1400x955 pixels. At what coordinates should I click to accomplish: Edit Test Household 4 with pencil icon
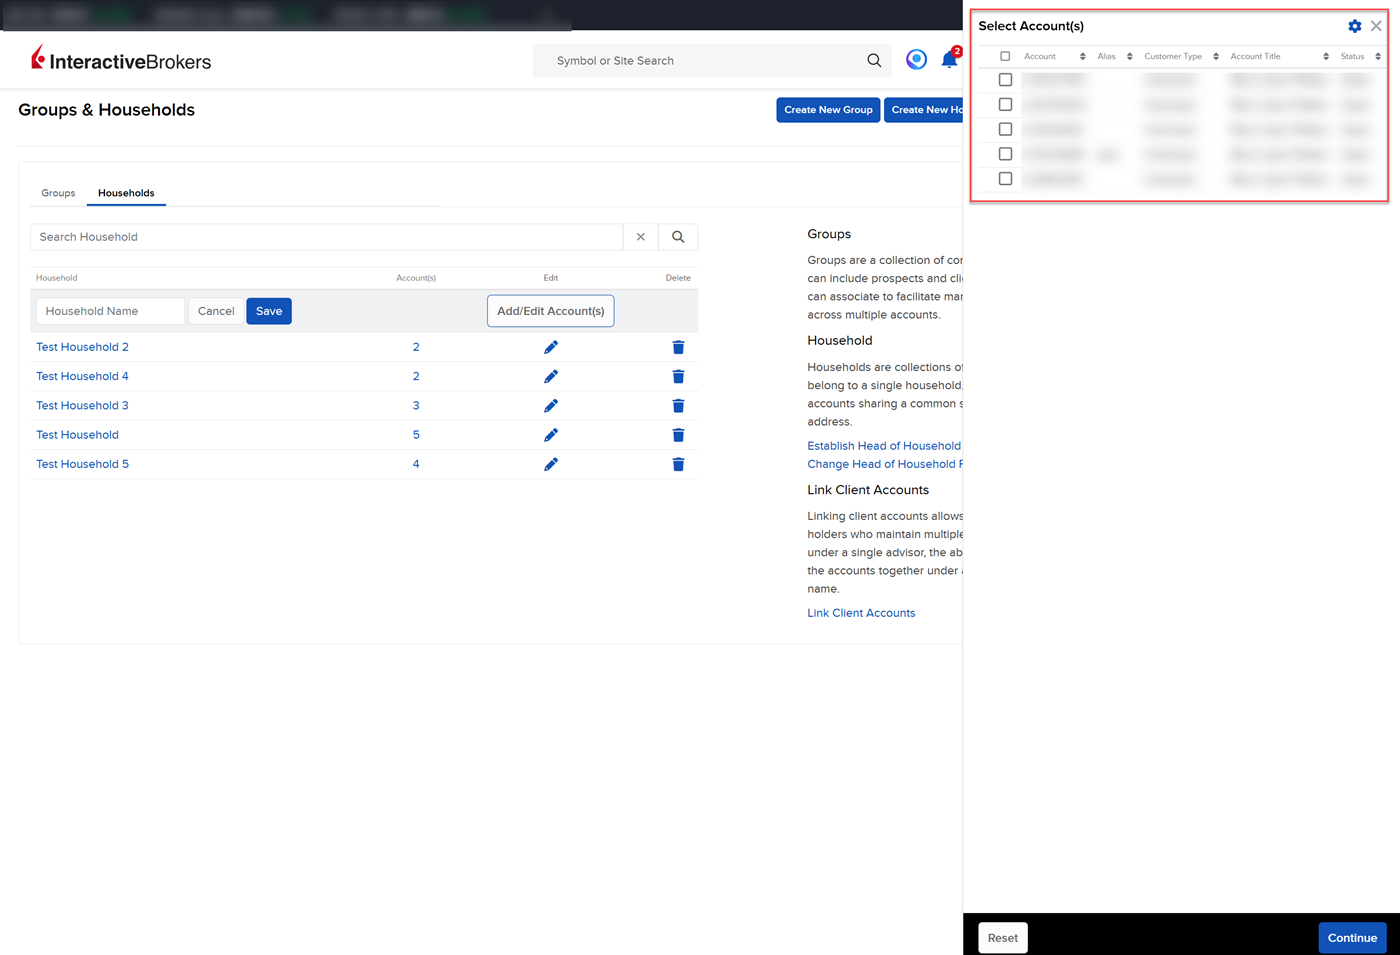pyautogui.click(x=551, y=376)
